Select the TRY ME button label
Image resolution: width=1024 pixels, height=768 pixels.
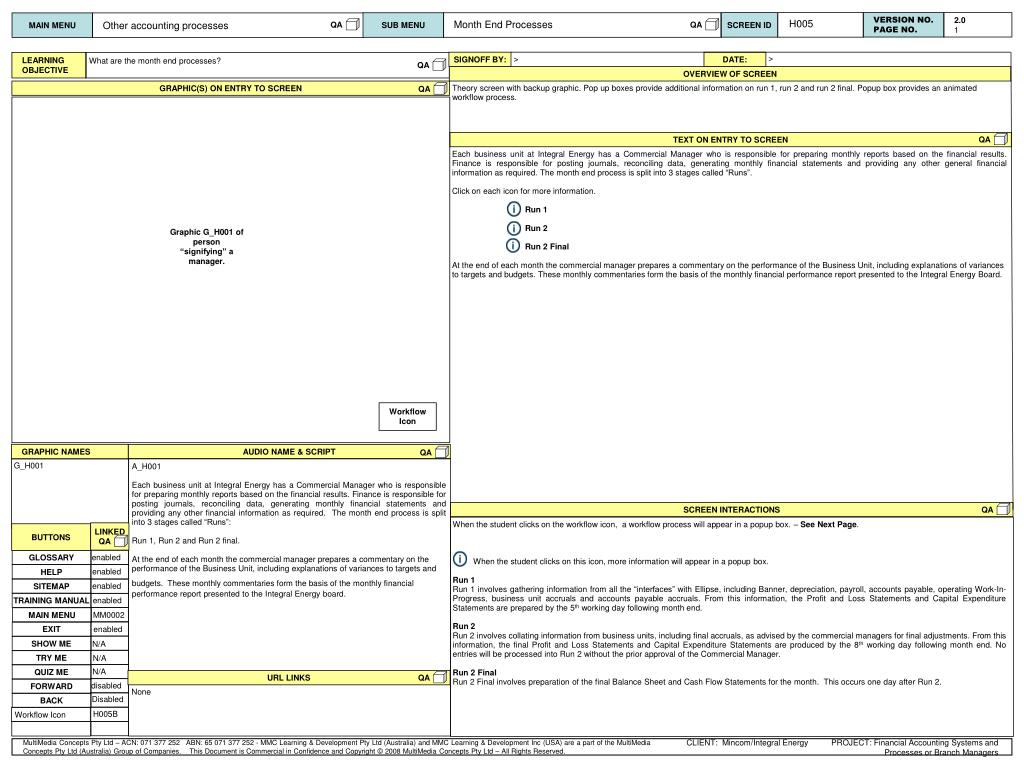pyautogui.click(x=51, y=658)
